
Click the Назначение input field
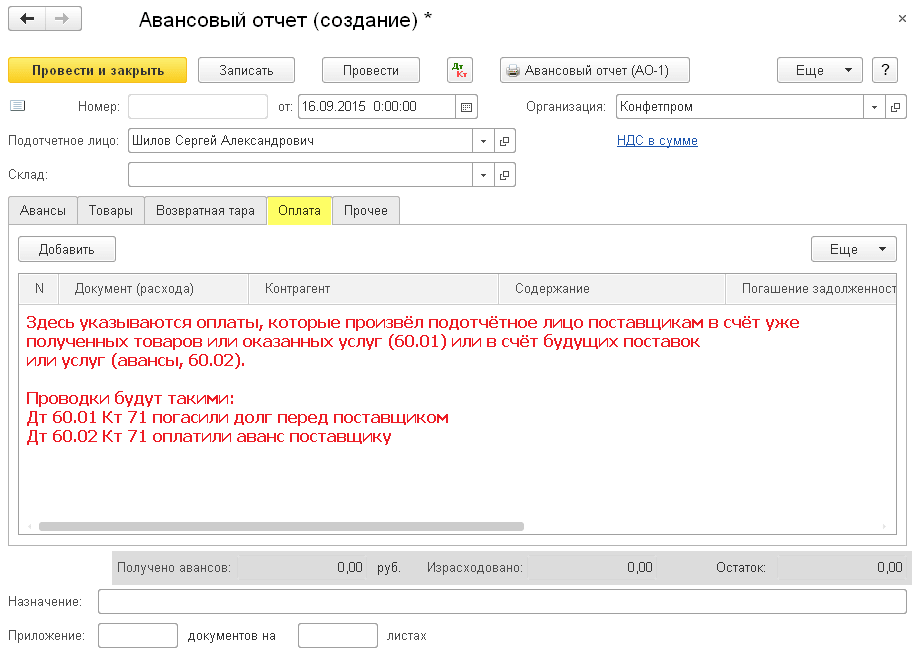(502, 601)
